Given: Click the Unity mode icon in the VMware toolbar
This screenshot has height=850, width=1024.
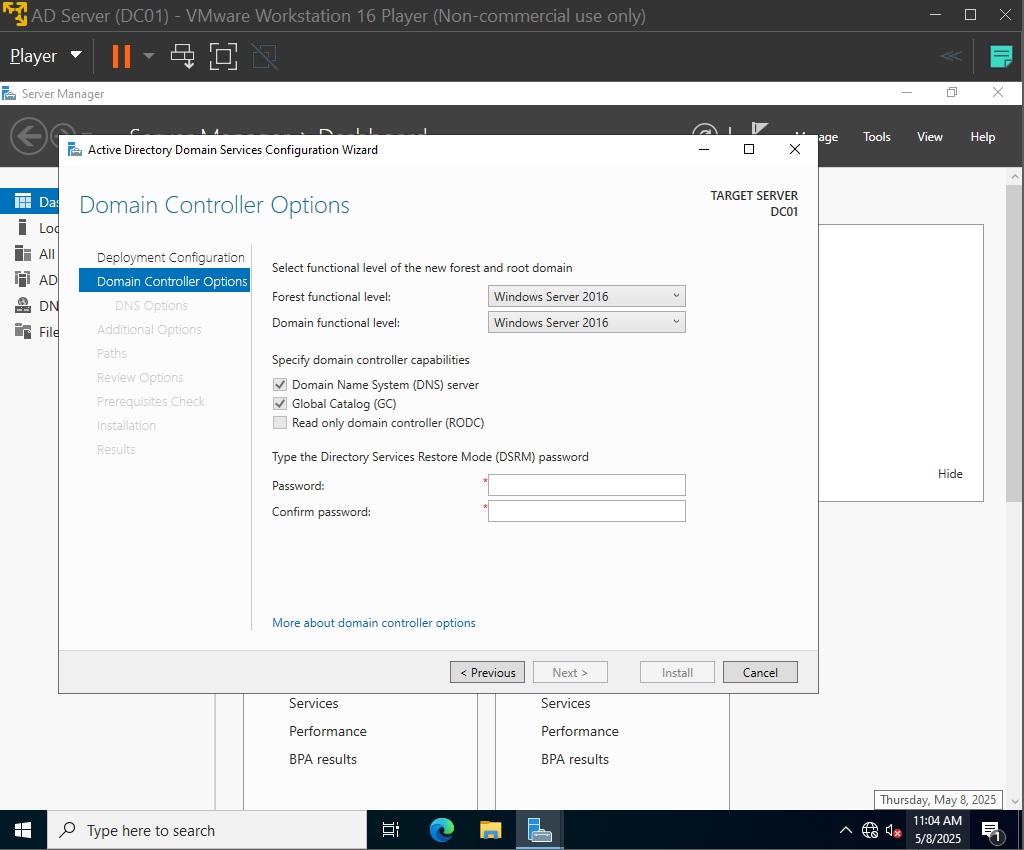Looking at the screenshot, I should point(264,56).
